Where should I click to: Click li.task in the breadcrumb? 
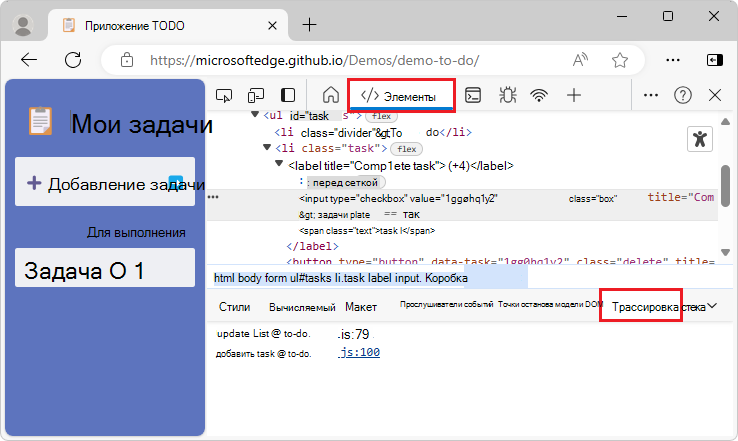(x=349, y=278)
